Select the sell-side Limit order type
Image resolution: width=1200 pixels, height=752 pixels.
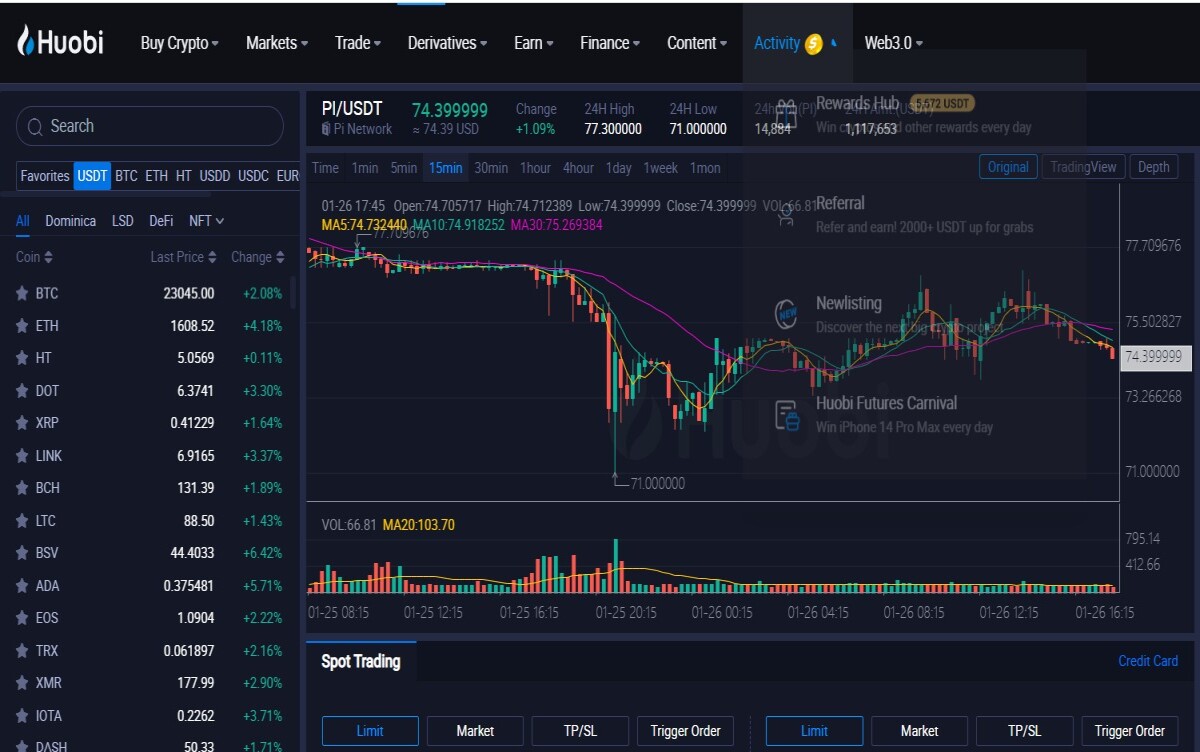click(814, 731)
